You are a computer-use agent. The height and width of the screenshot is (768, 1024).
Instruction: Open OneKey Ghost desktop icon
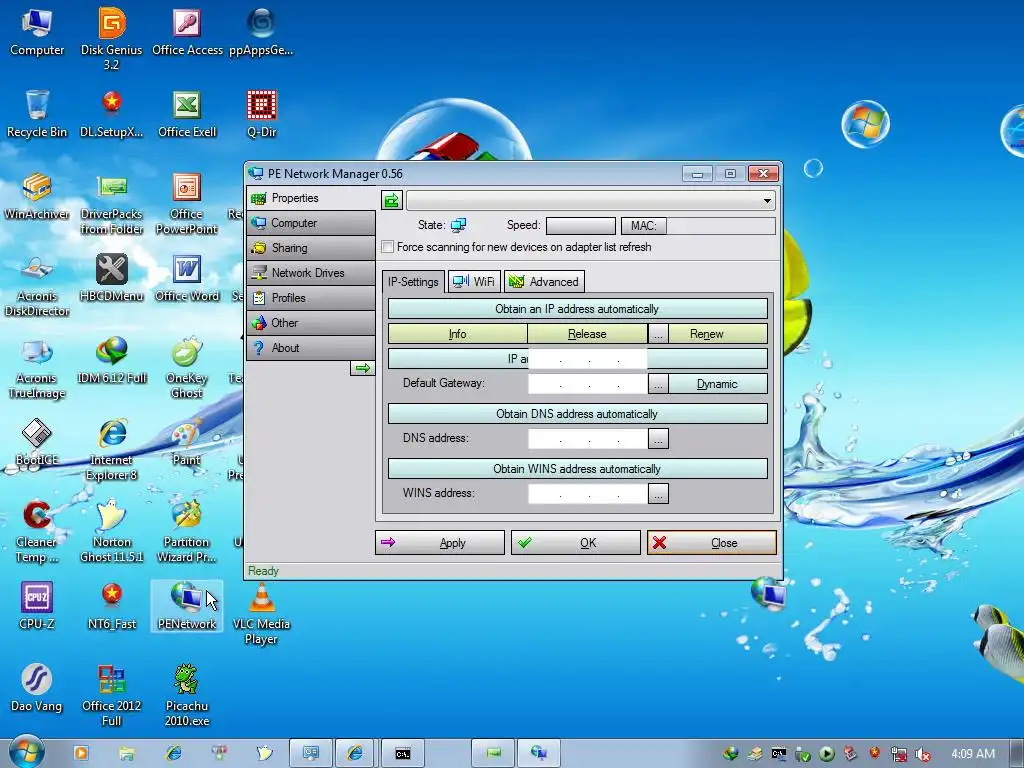tap(187, 368)
